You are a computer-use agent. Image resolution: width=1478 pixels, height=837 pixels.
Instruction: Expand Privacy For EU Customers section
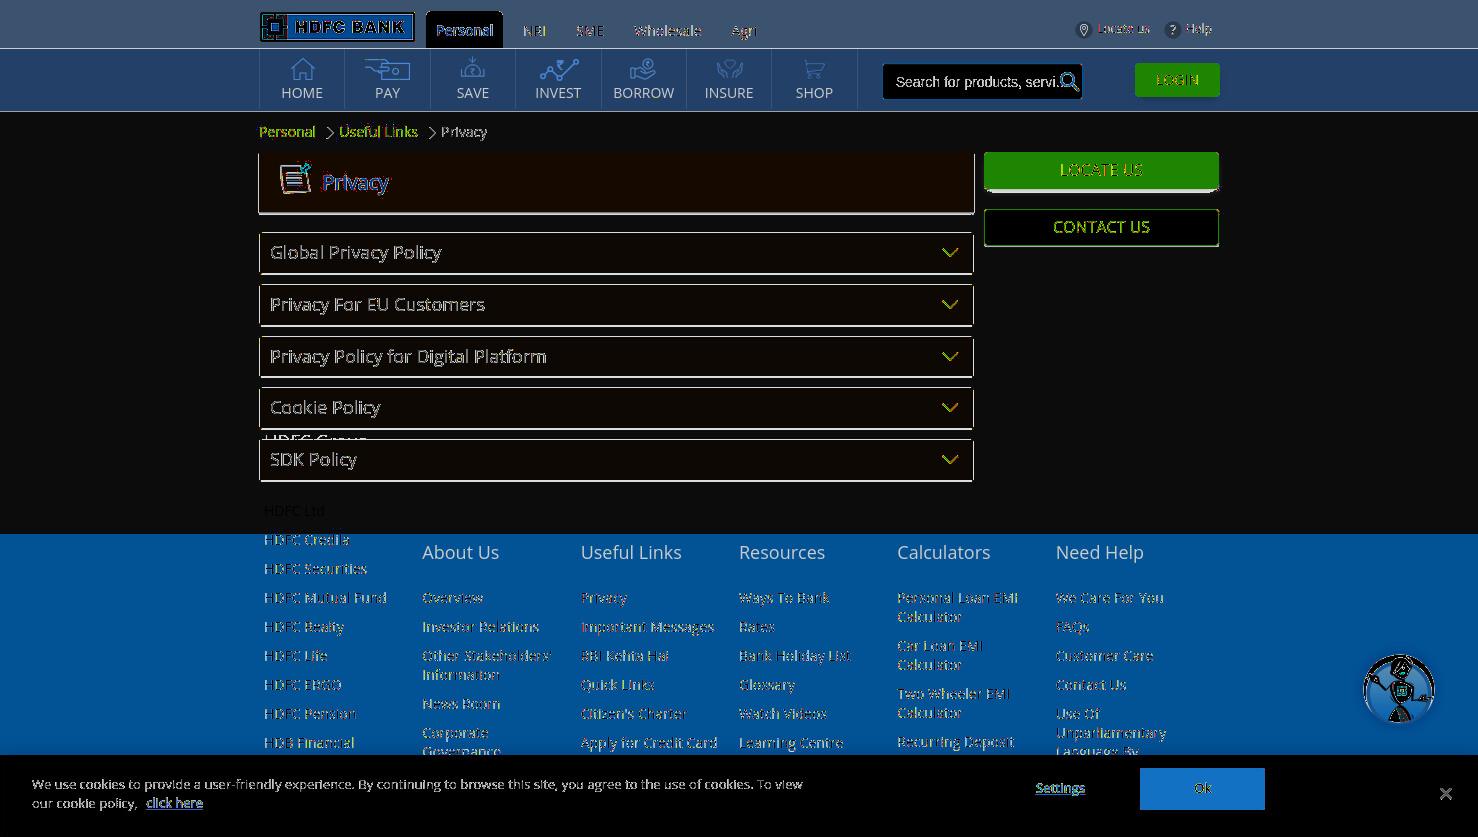616,305
